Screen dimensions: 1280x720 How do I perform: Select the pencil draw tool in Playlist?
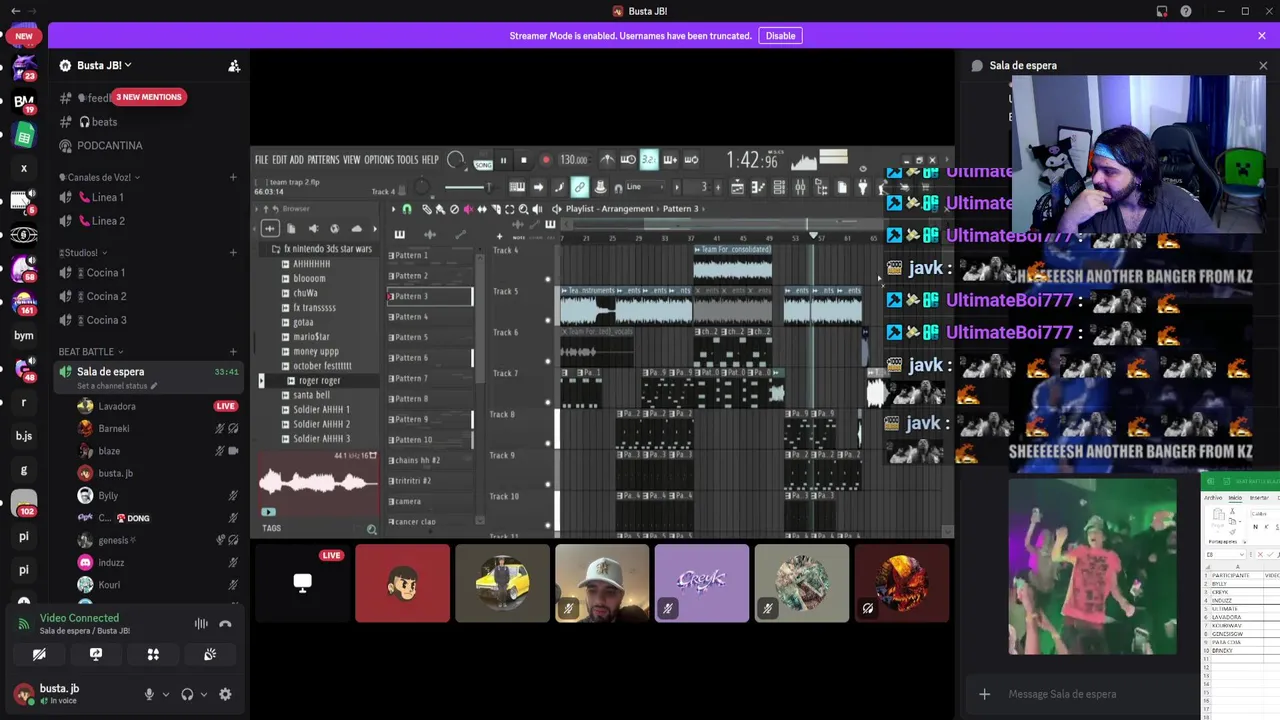[x=427, y=209]
